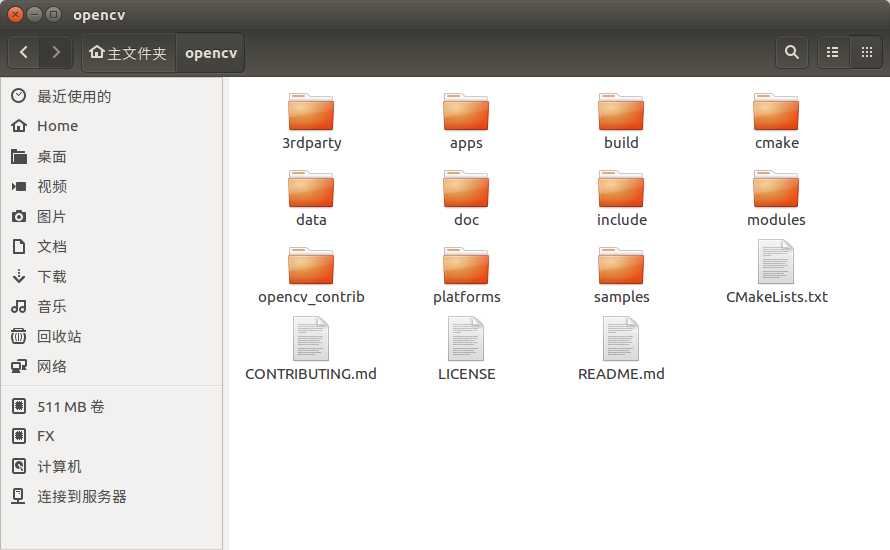Screen dimensions: 890x550
Task: Click the 主文件夹 breadcrumb button
Action: click(x=129, y=53)
